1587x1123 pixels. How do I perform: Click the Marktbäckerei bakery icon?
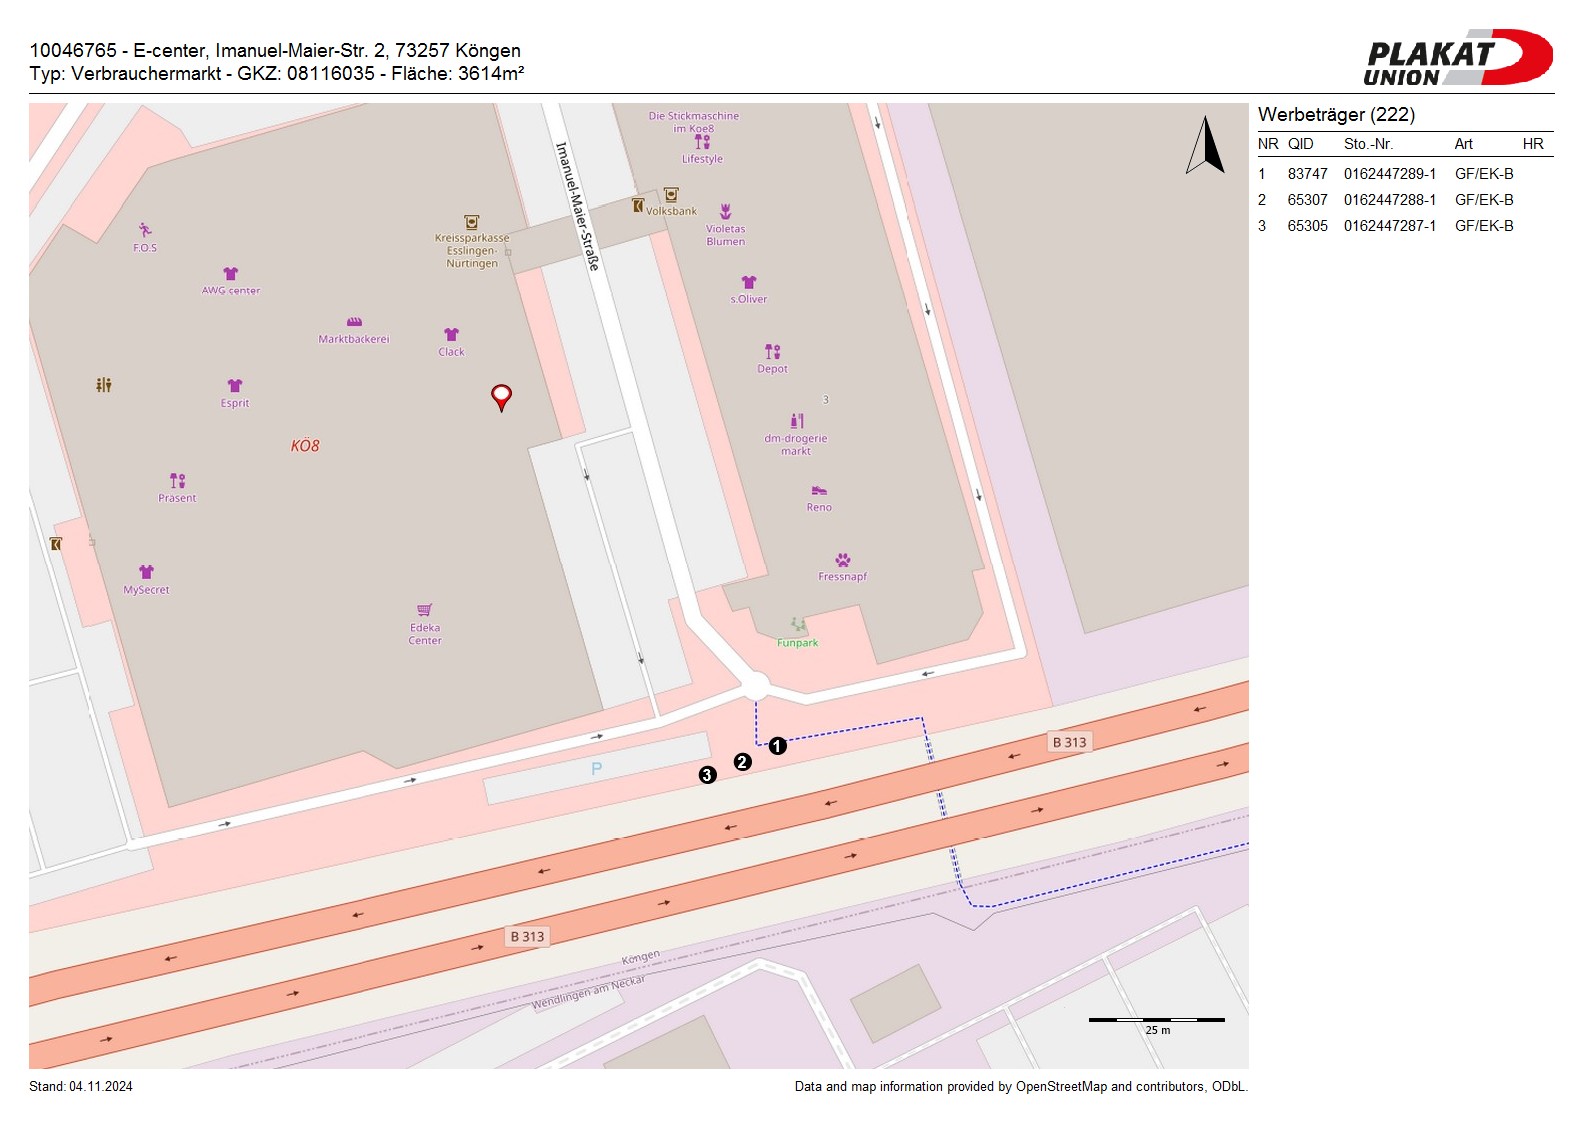pos(354,322)
